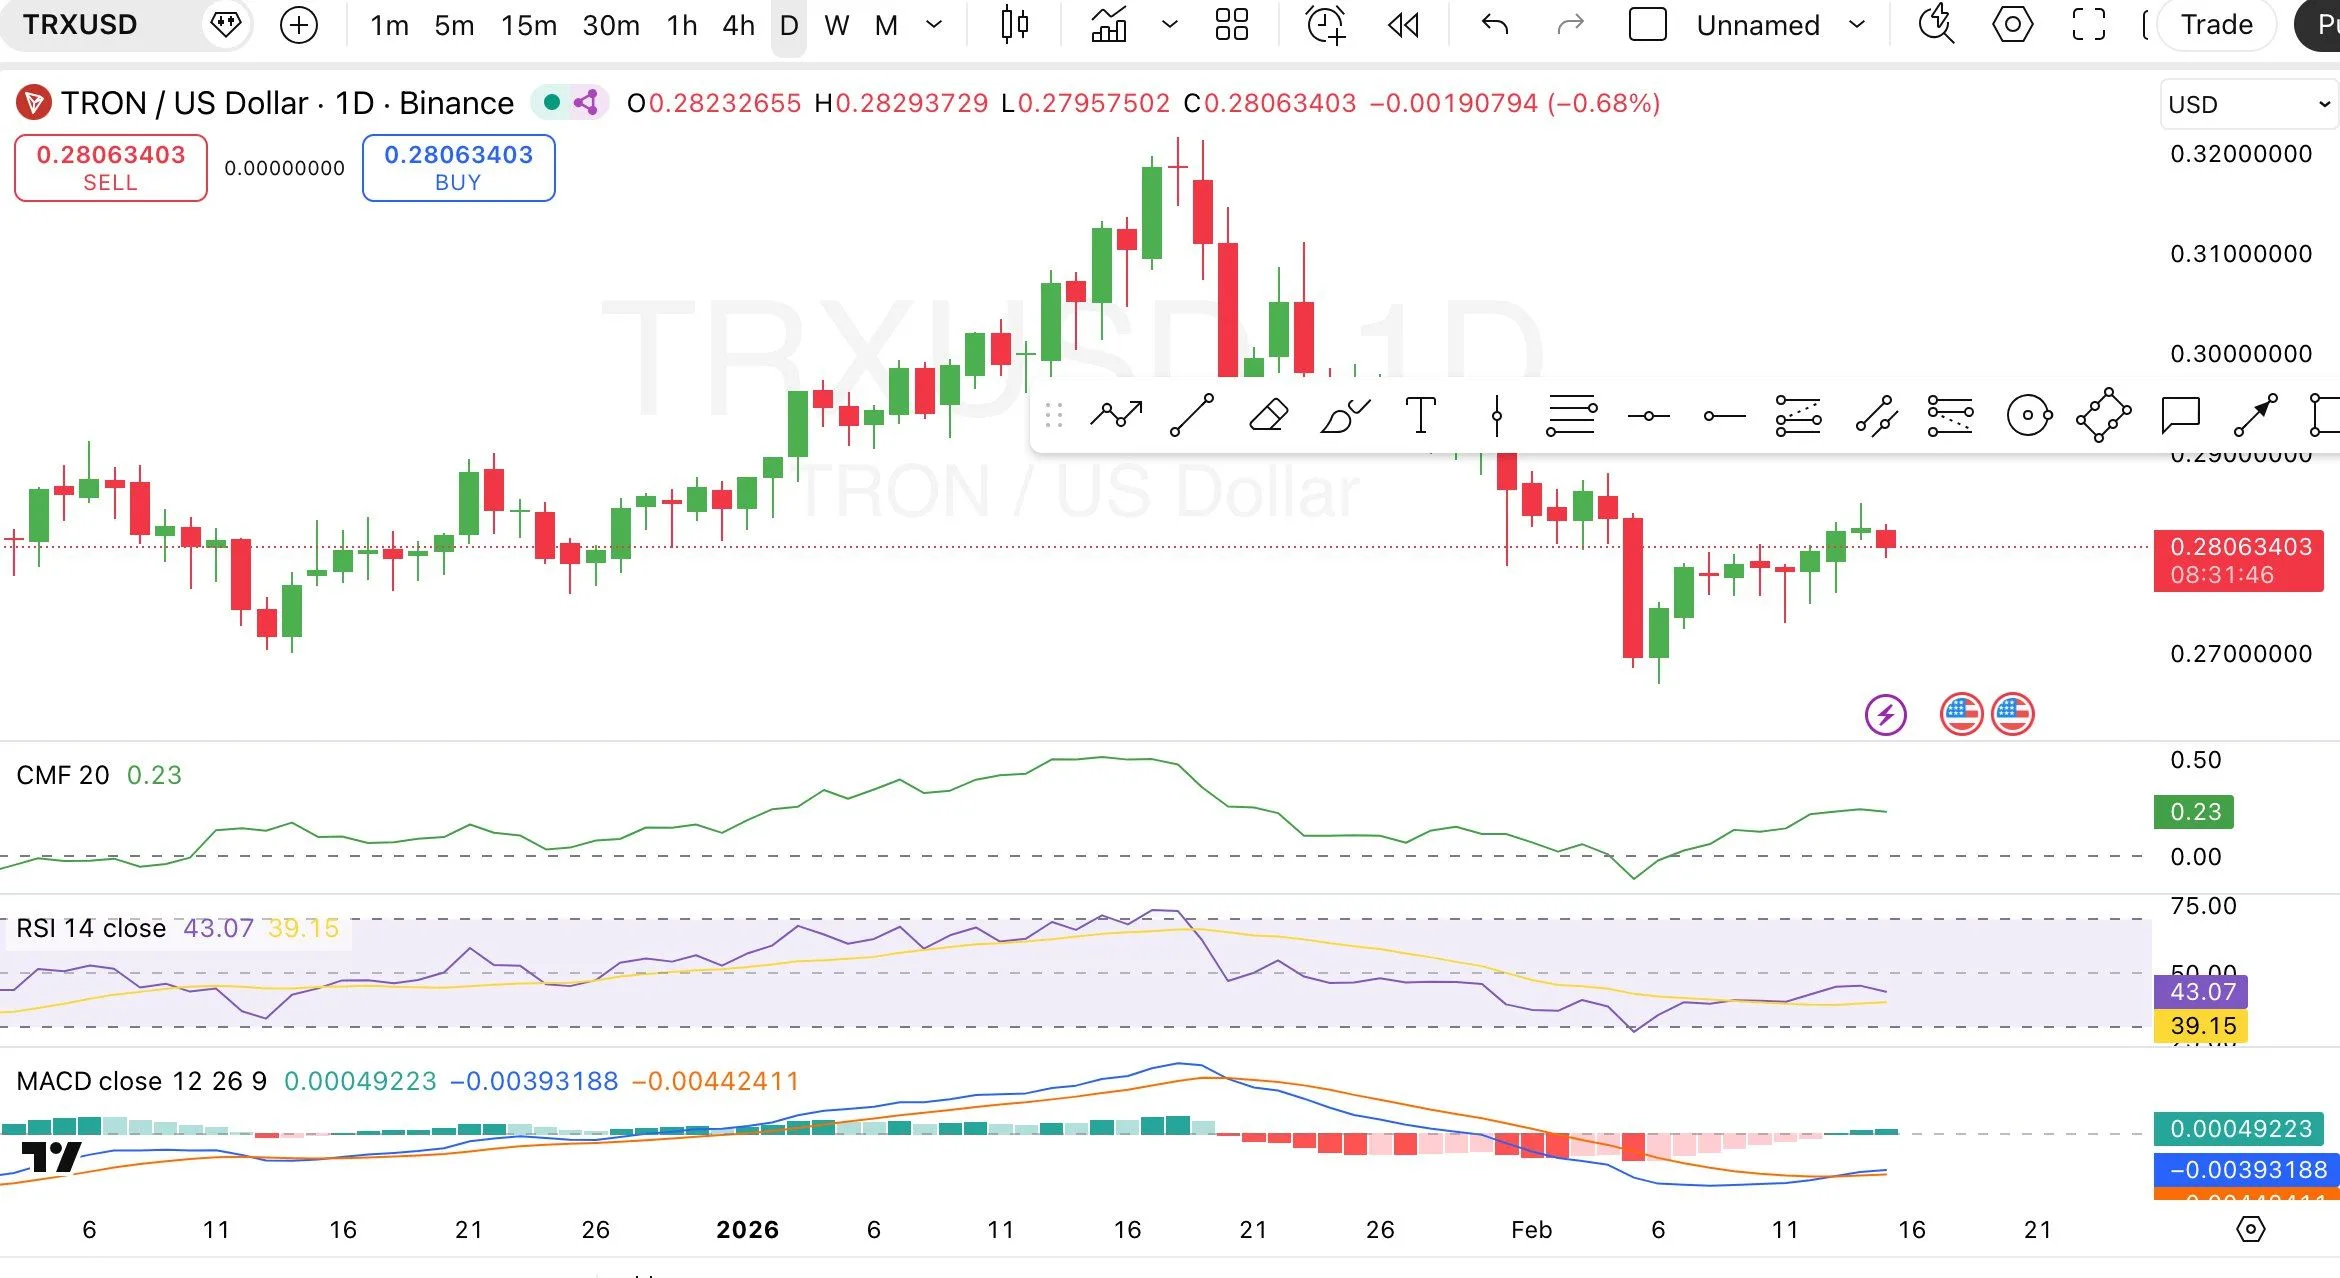Expand the timeframe chevron next to M
The height and width of the screenshot is (1278, 2340).
[x=934, y=25]
